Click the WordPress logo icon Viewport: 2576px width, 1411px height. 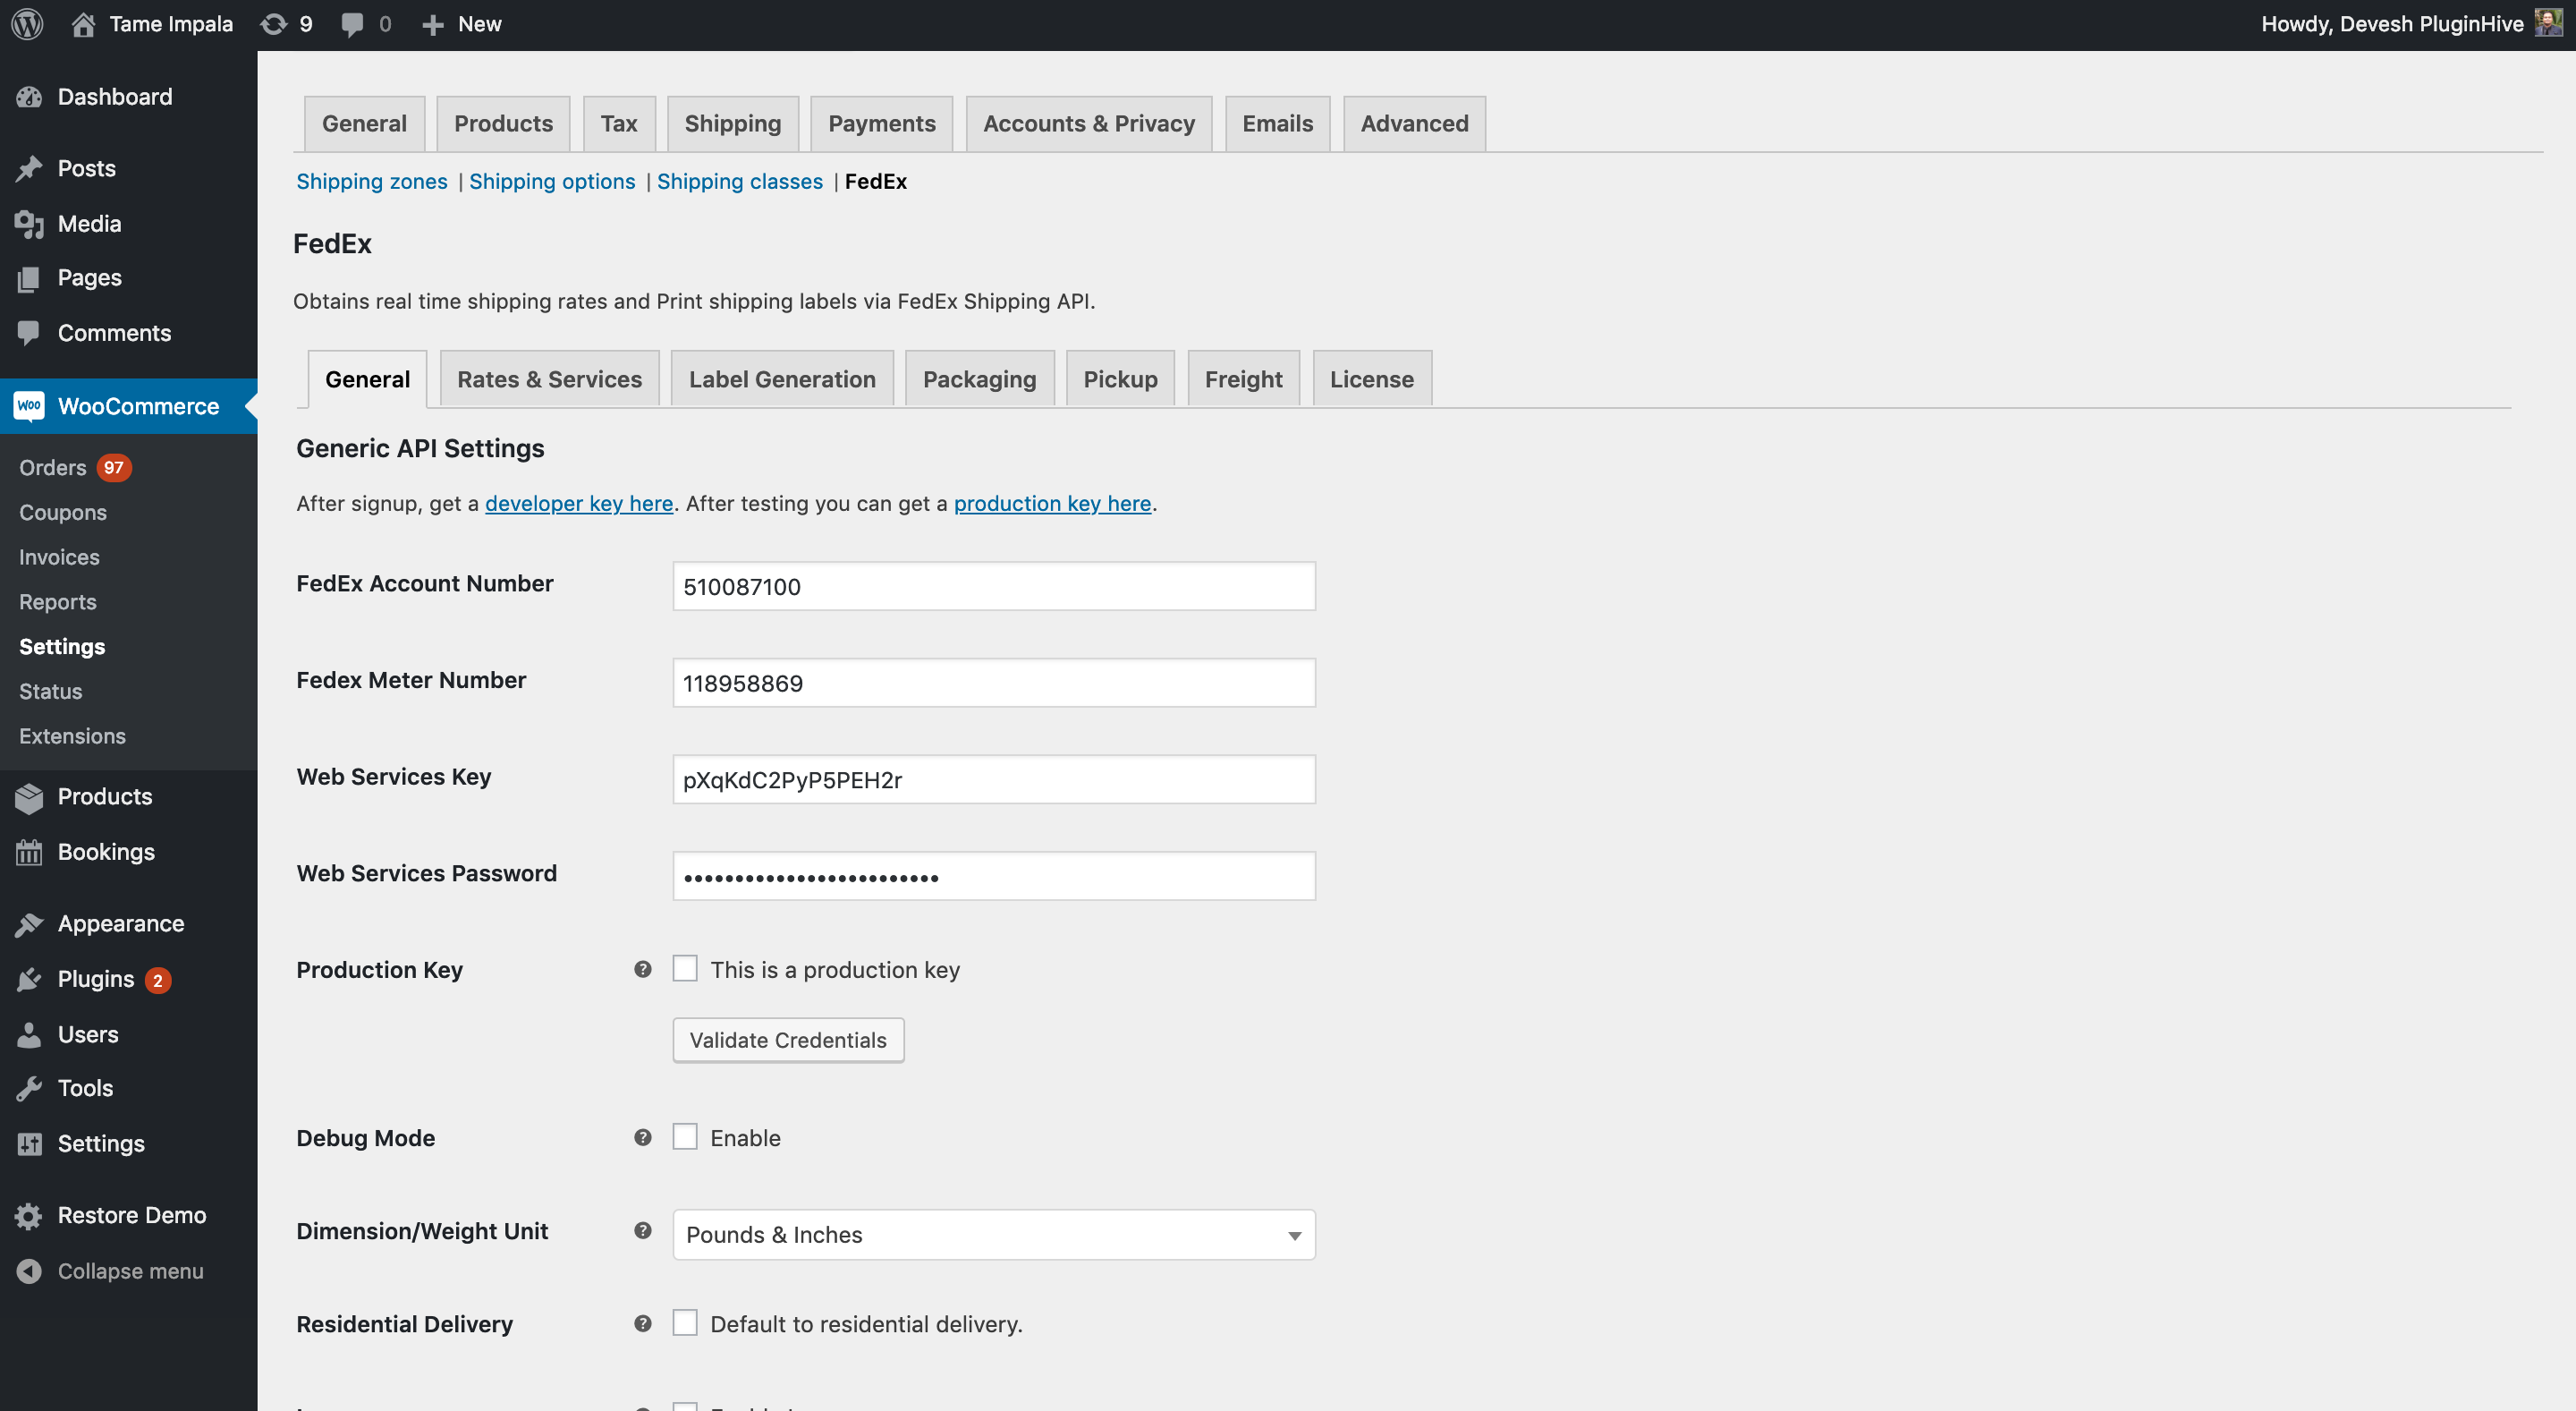click(x=27, y=24)
